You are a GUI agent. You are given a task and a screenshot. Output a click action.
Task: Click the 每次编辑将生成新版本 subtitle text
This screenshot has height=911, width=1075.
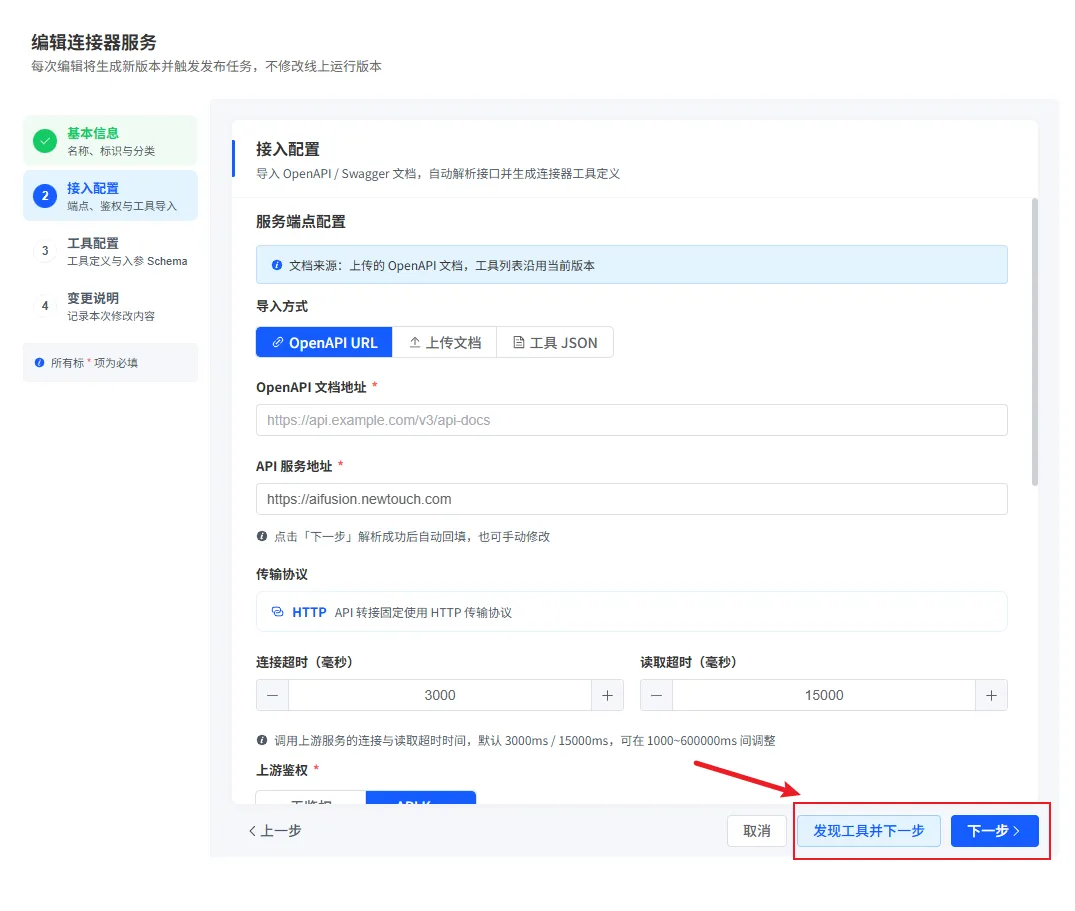(x=206, y=66)
